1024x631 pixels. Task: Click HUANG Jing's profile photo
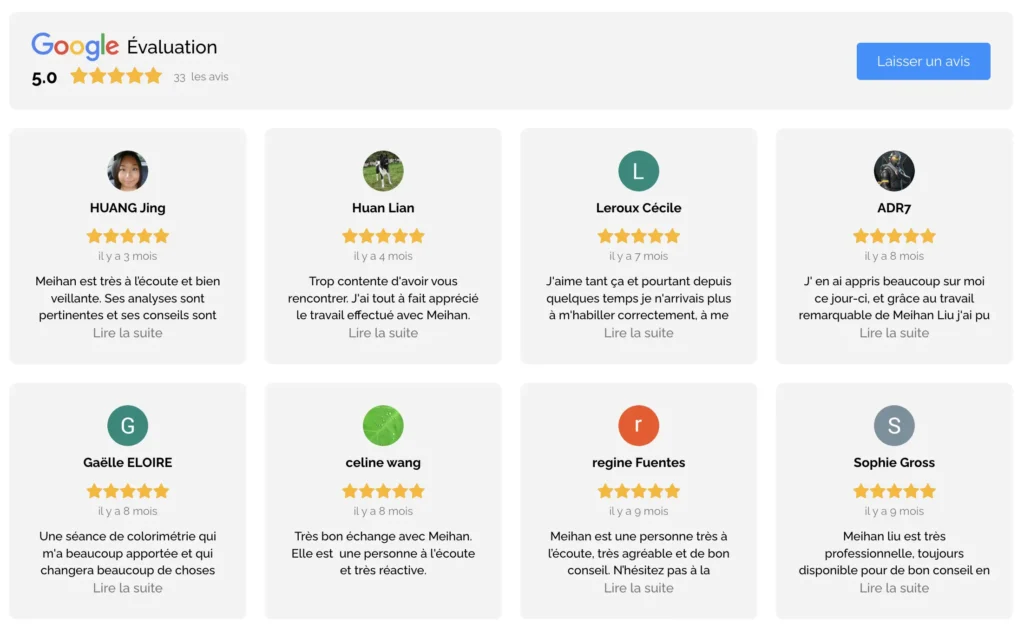128,171
